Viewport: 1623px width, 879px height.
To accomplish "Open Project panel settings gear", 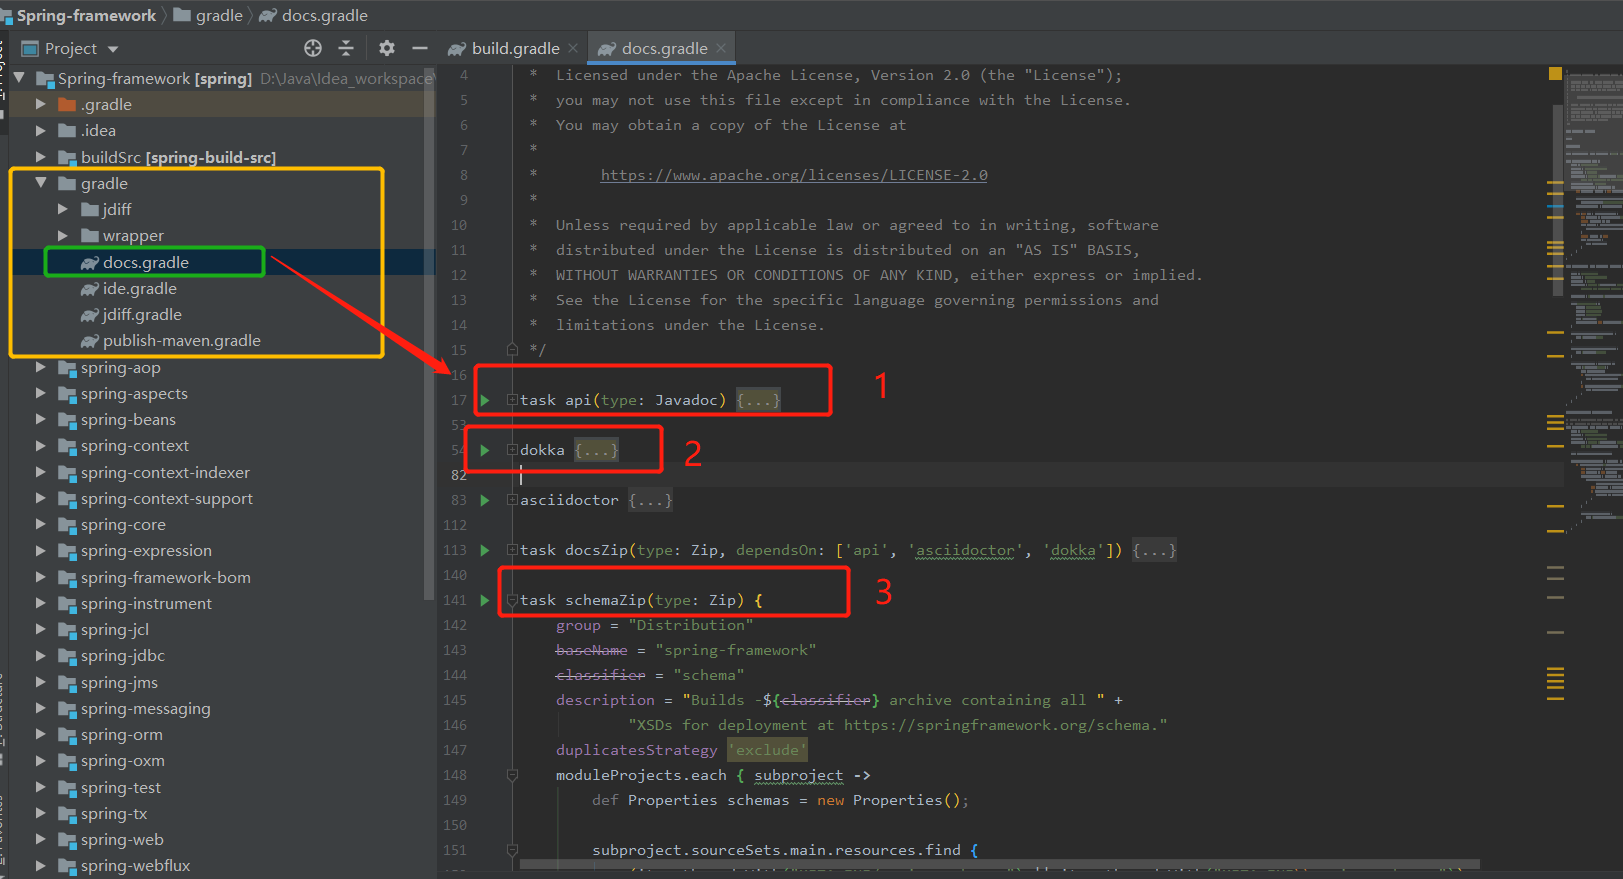I will (x=387, y=48).
